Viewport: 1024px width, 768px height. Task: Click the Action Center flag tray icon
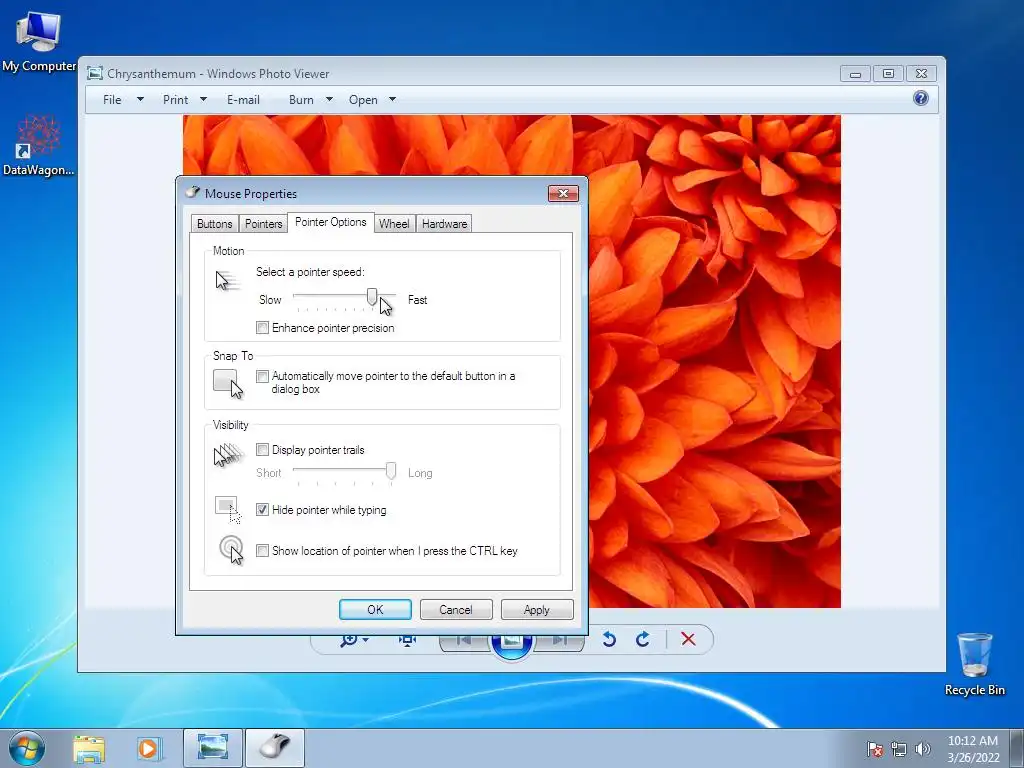pos(875,749)
